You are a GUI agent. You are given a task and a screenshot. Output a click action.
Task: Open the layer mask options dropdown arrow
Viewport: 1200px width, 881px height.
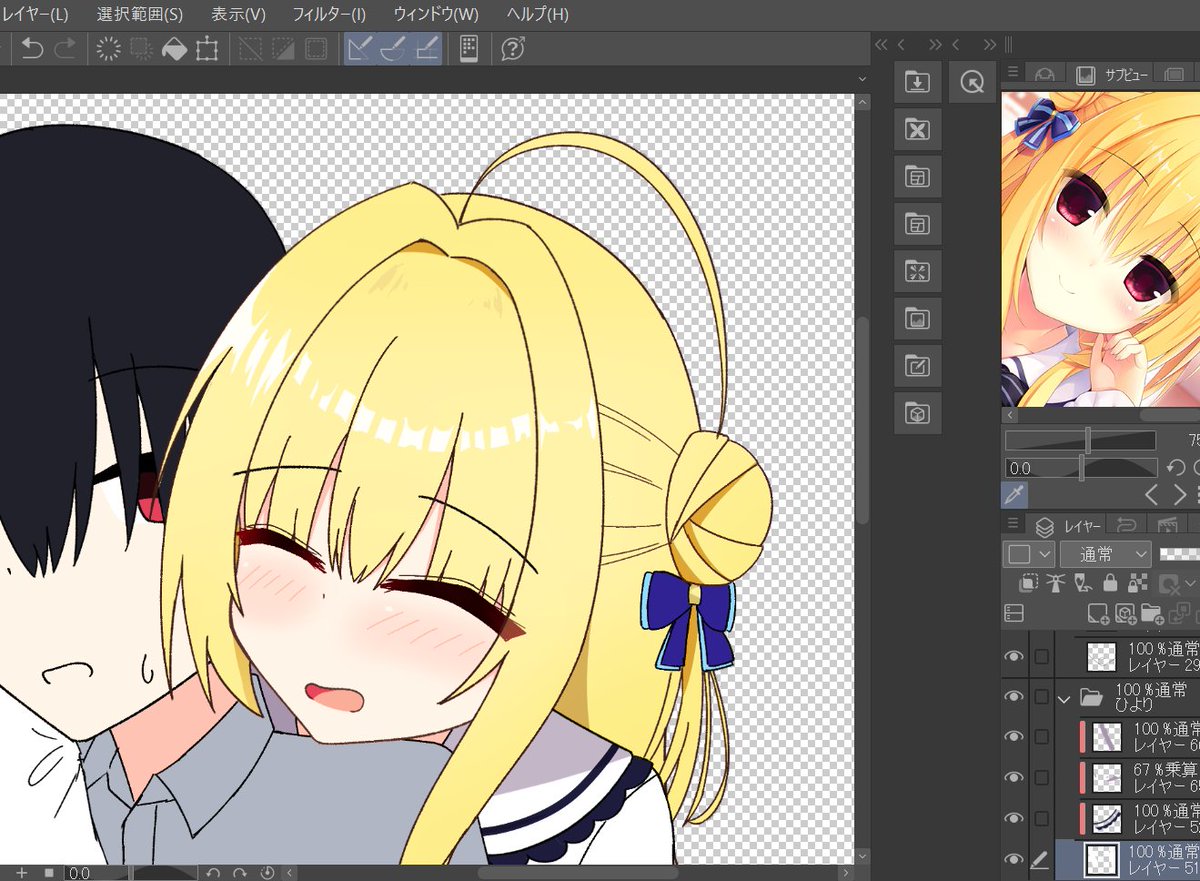(1190, 584)
